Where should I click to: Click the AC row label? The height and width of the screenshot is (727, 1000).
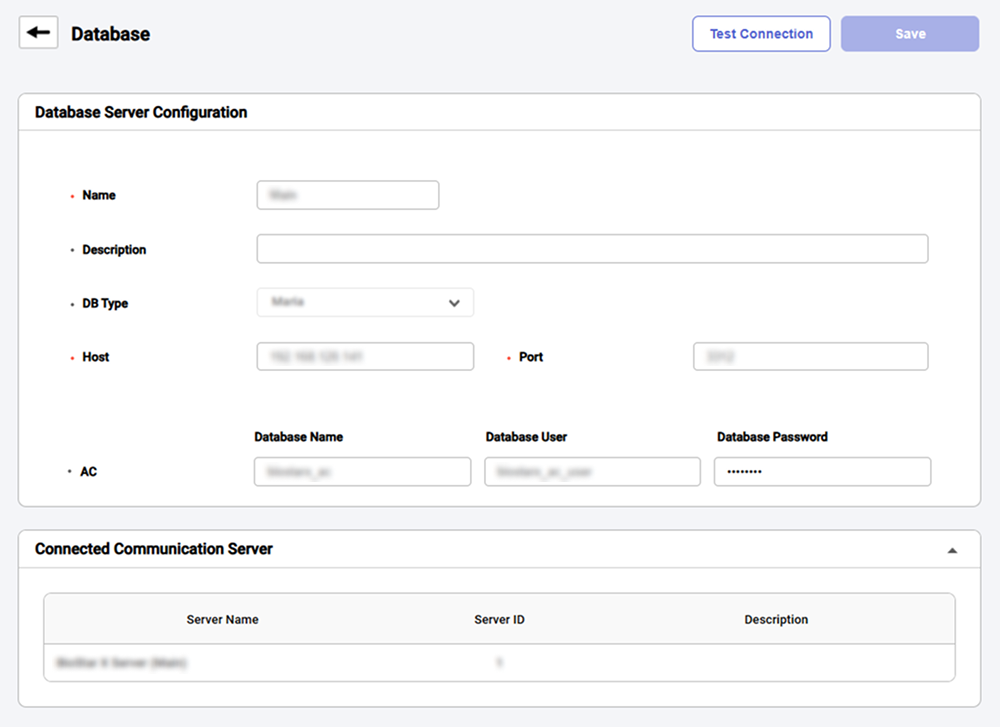(89, 472)
